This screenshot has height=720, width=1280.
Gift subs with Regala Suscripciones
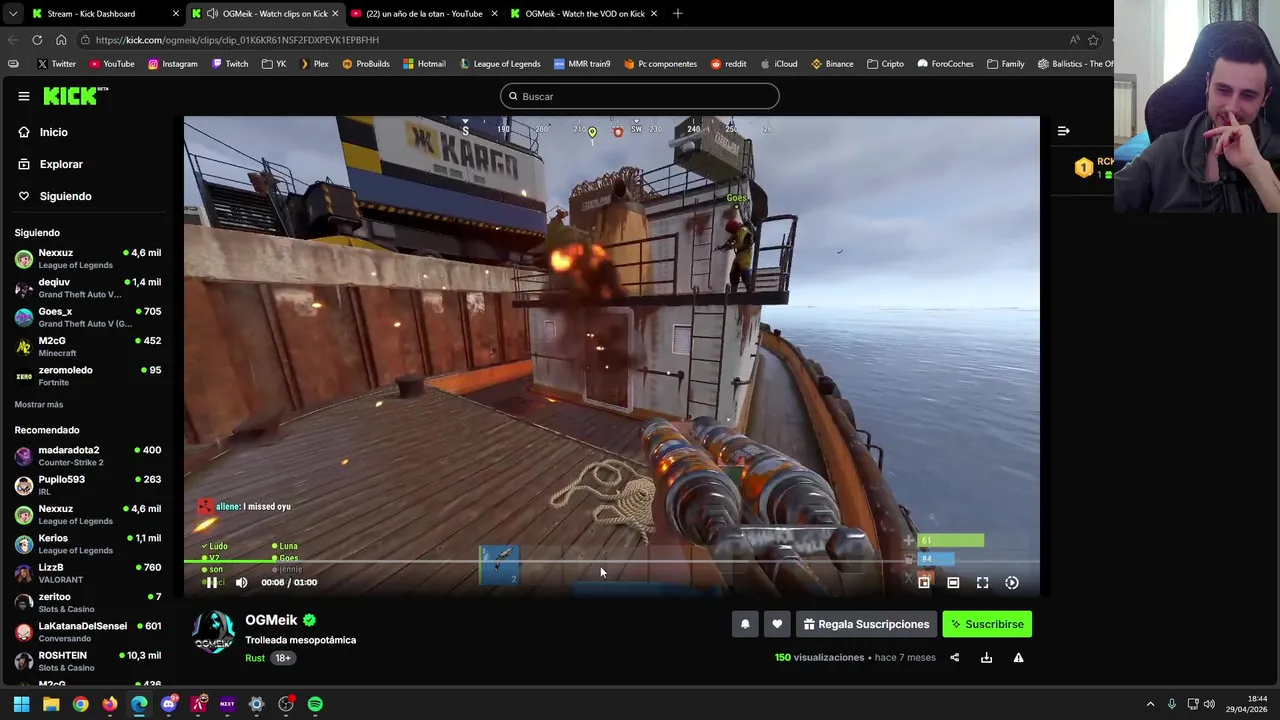point(866,624)
